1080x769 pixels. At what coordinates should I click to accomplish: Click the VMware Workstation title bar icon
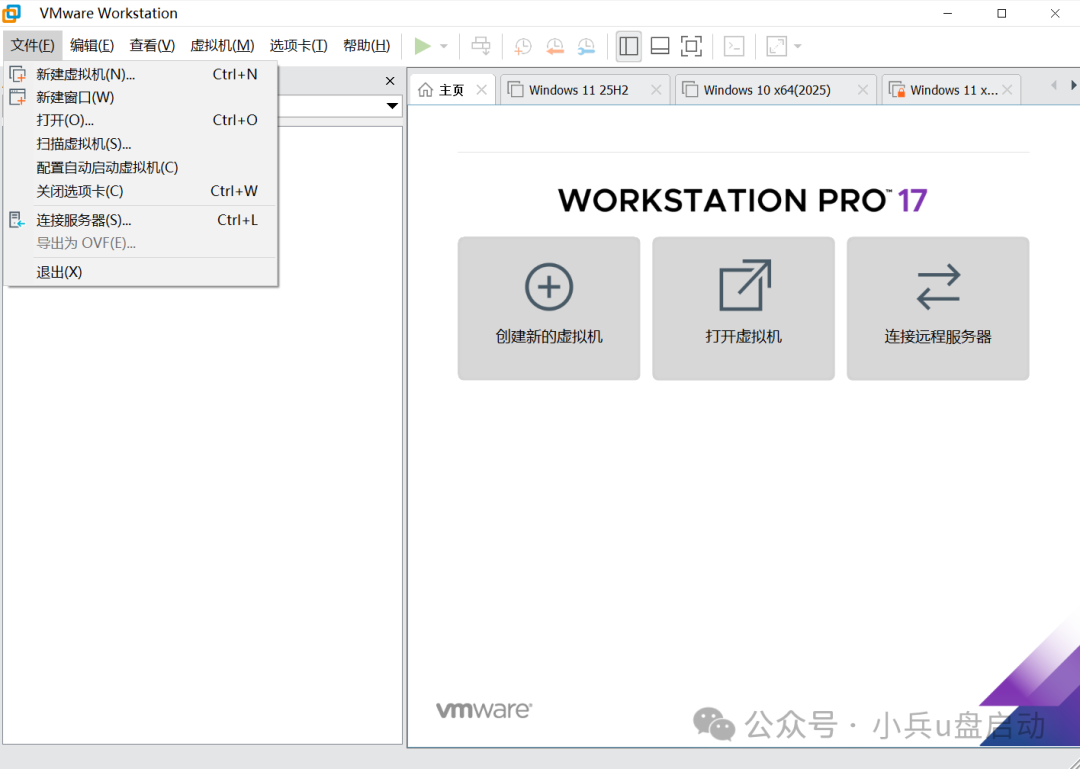(x=11, y=13)
